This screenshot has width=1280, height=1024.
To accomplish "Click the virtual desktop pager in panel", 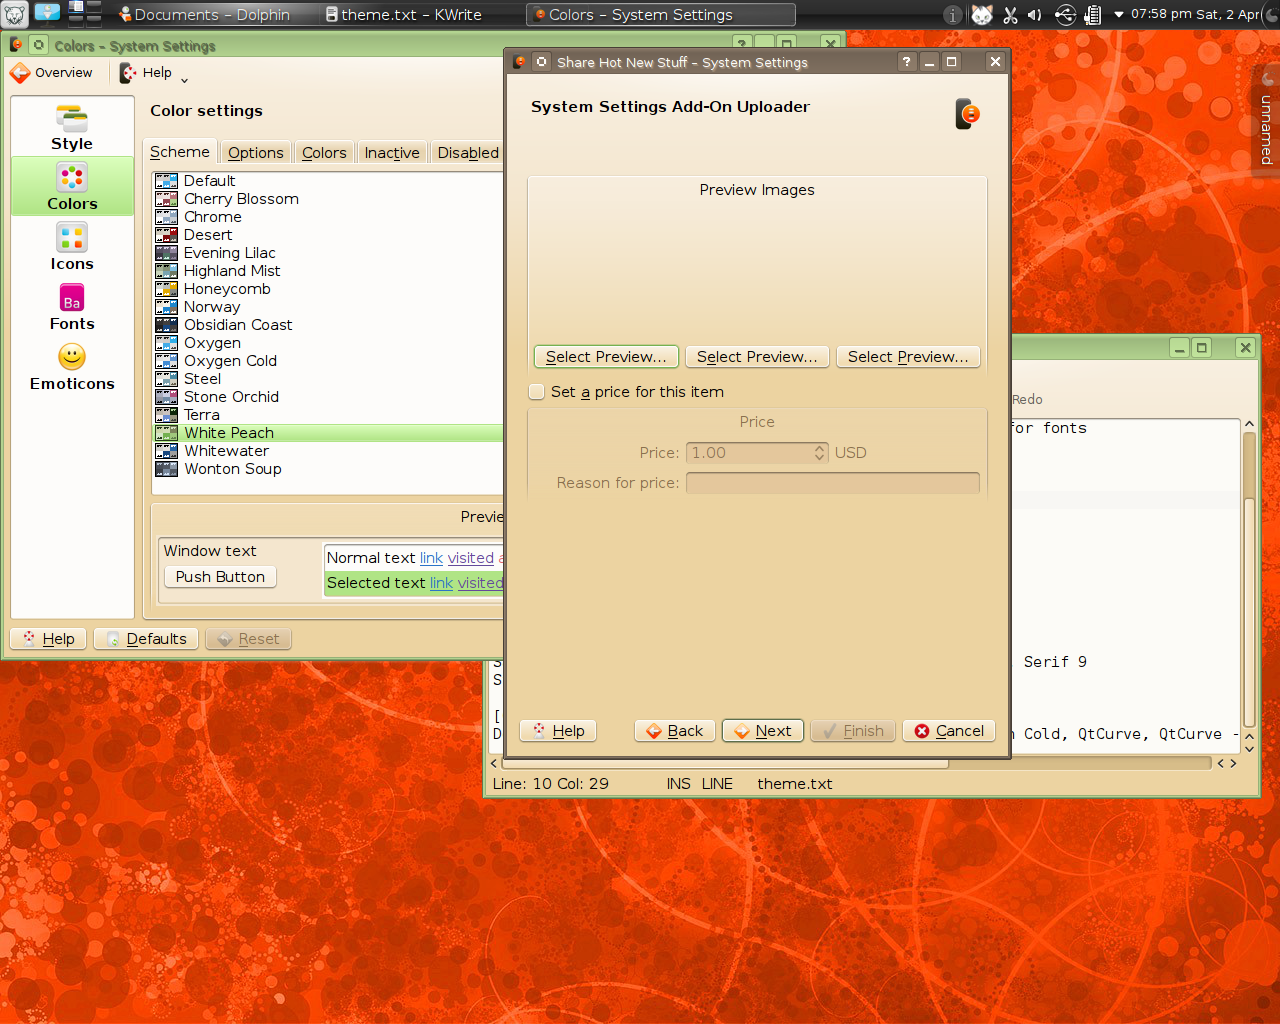I will point(85,13).
